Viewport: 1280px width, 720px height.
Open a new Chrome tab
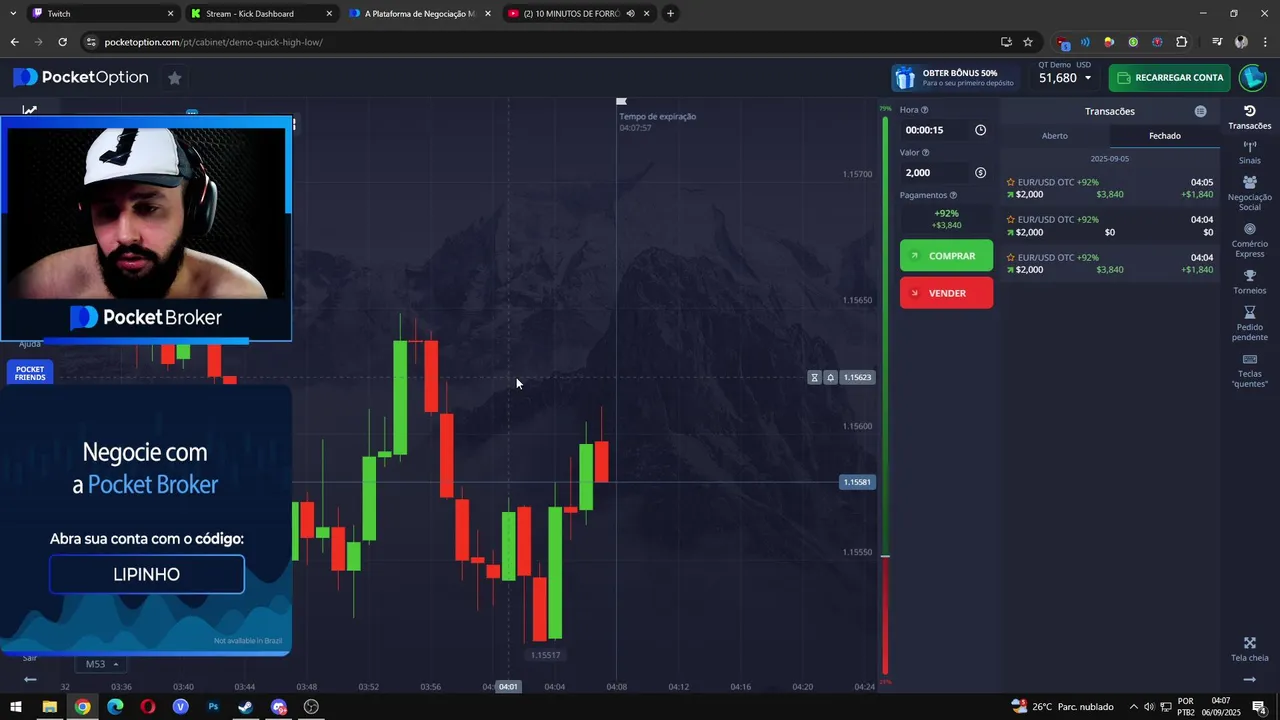[x=670, y=14]
